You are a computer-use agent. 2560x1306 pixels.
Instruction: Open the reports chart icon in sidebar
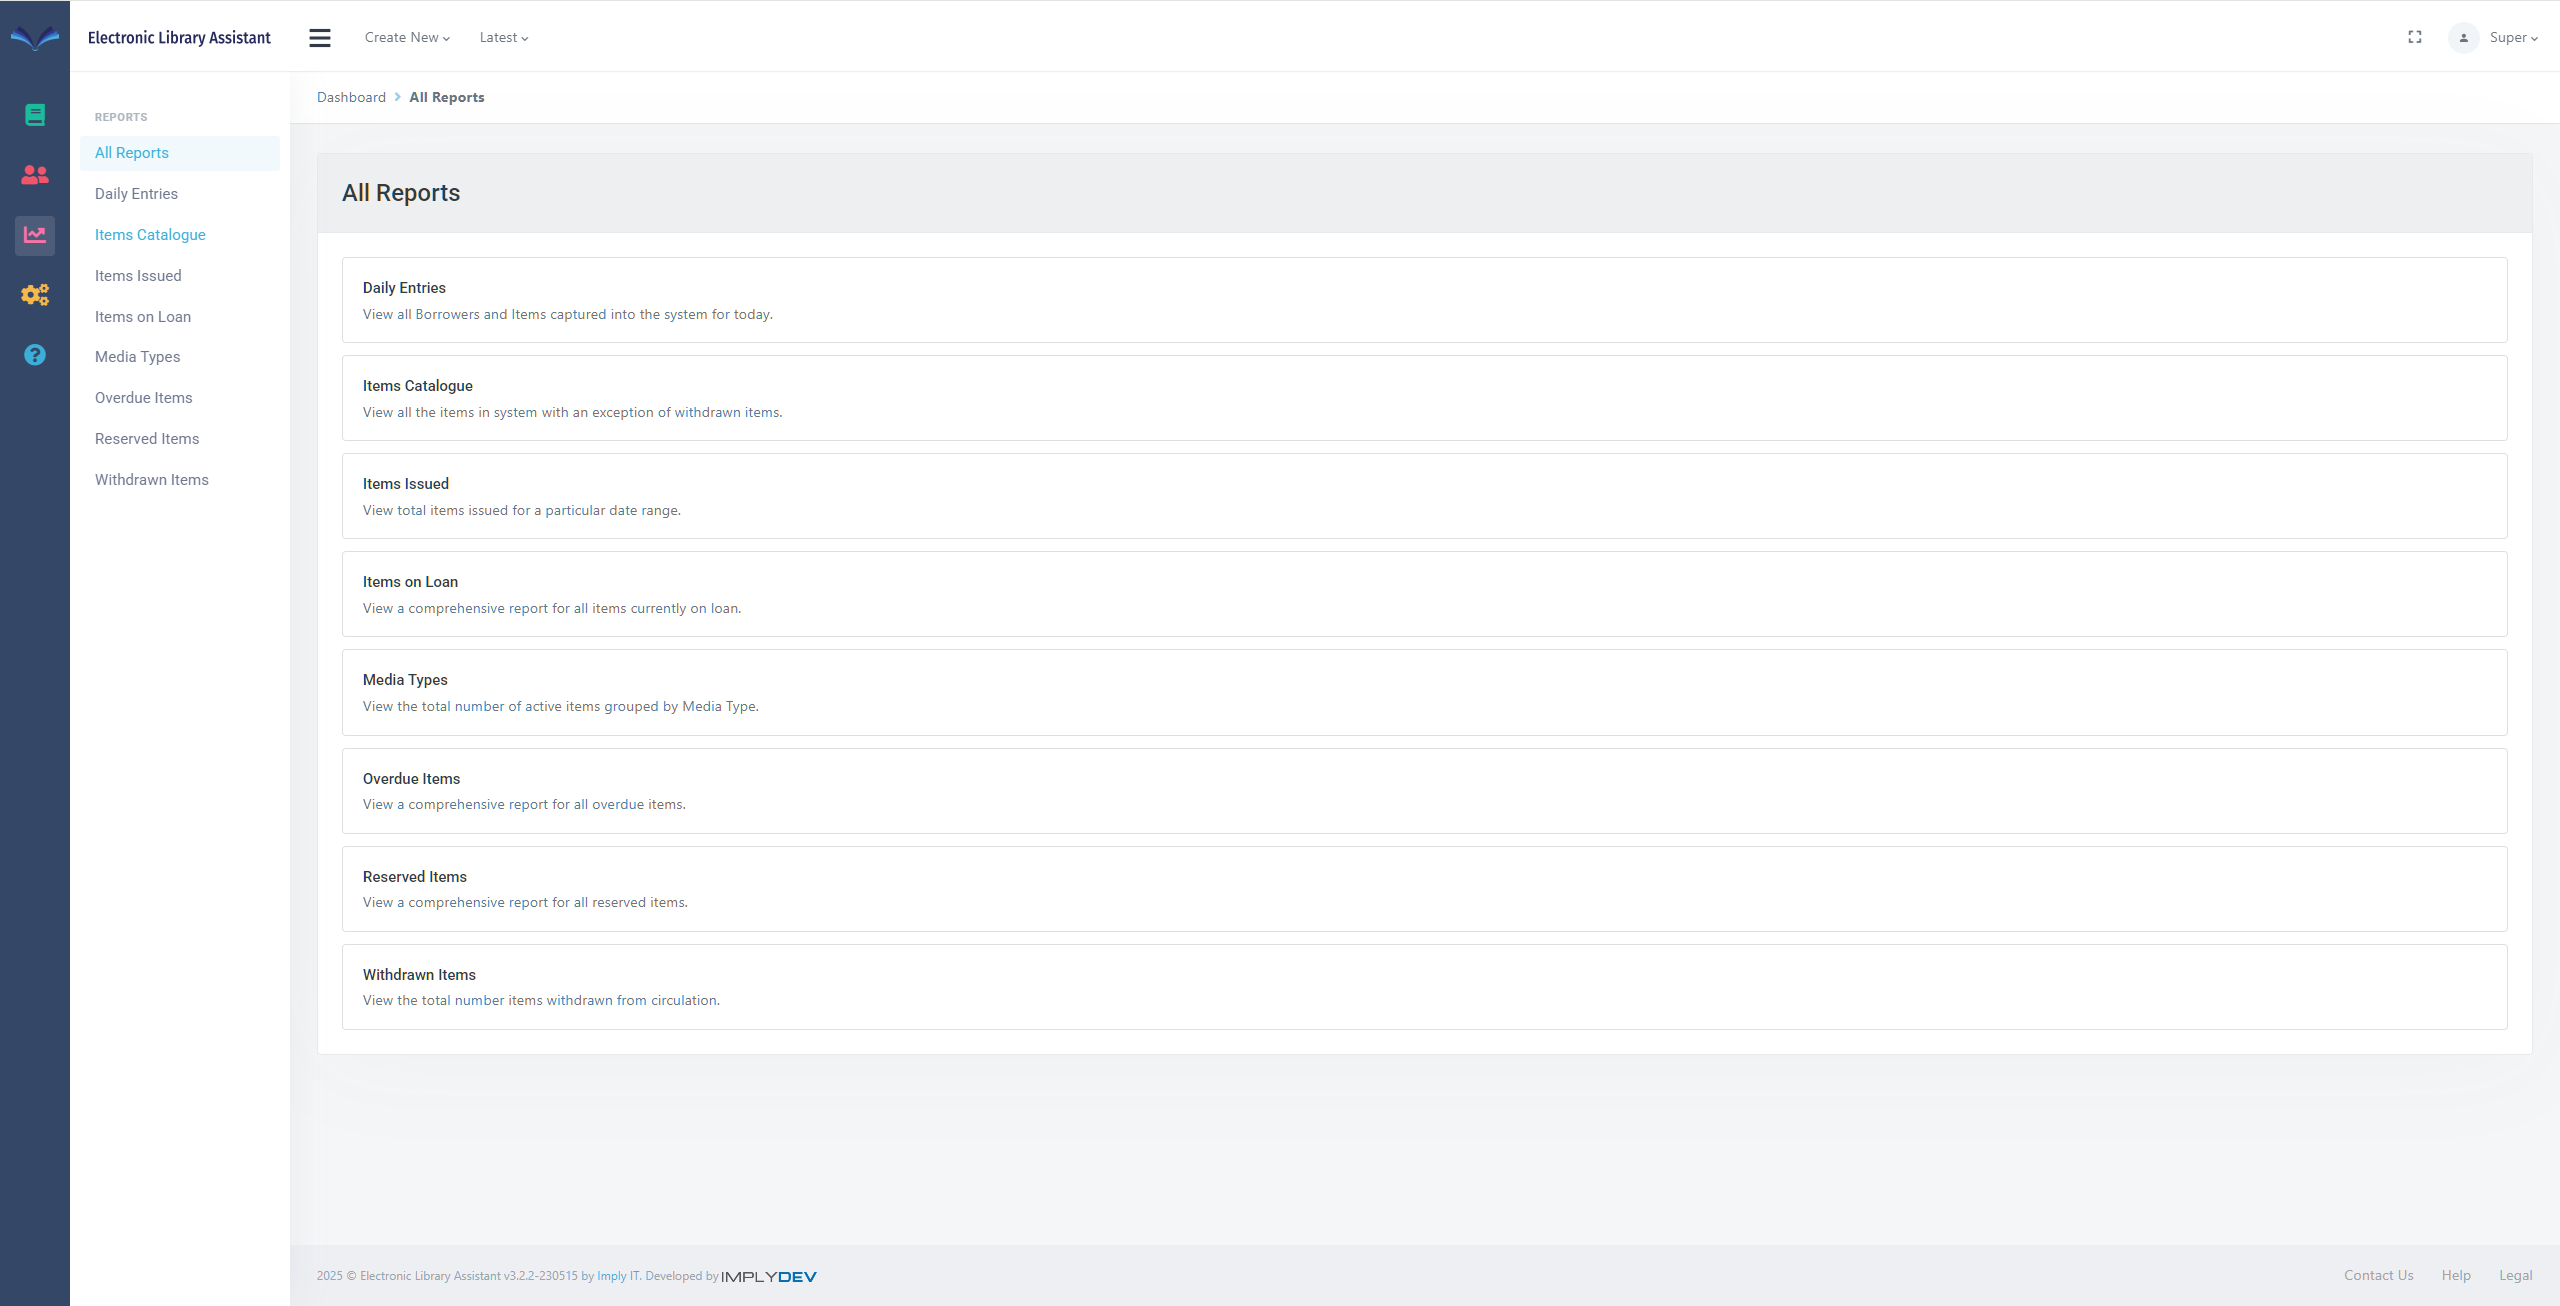[35, 235]
